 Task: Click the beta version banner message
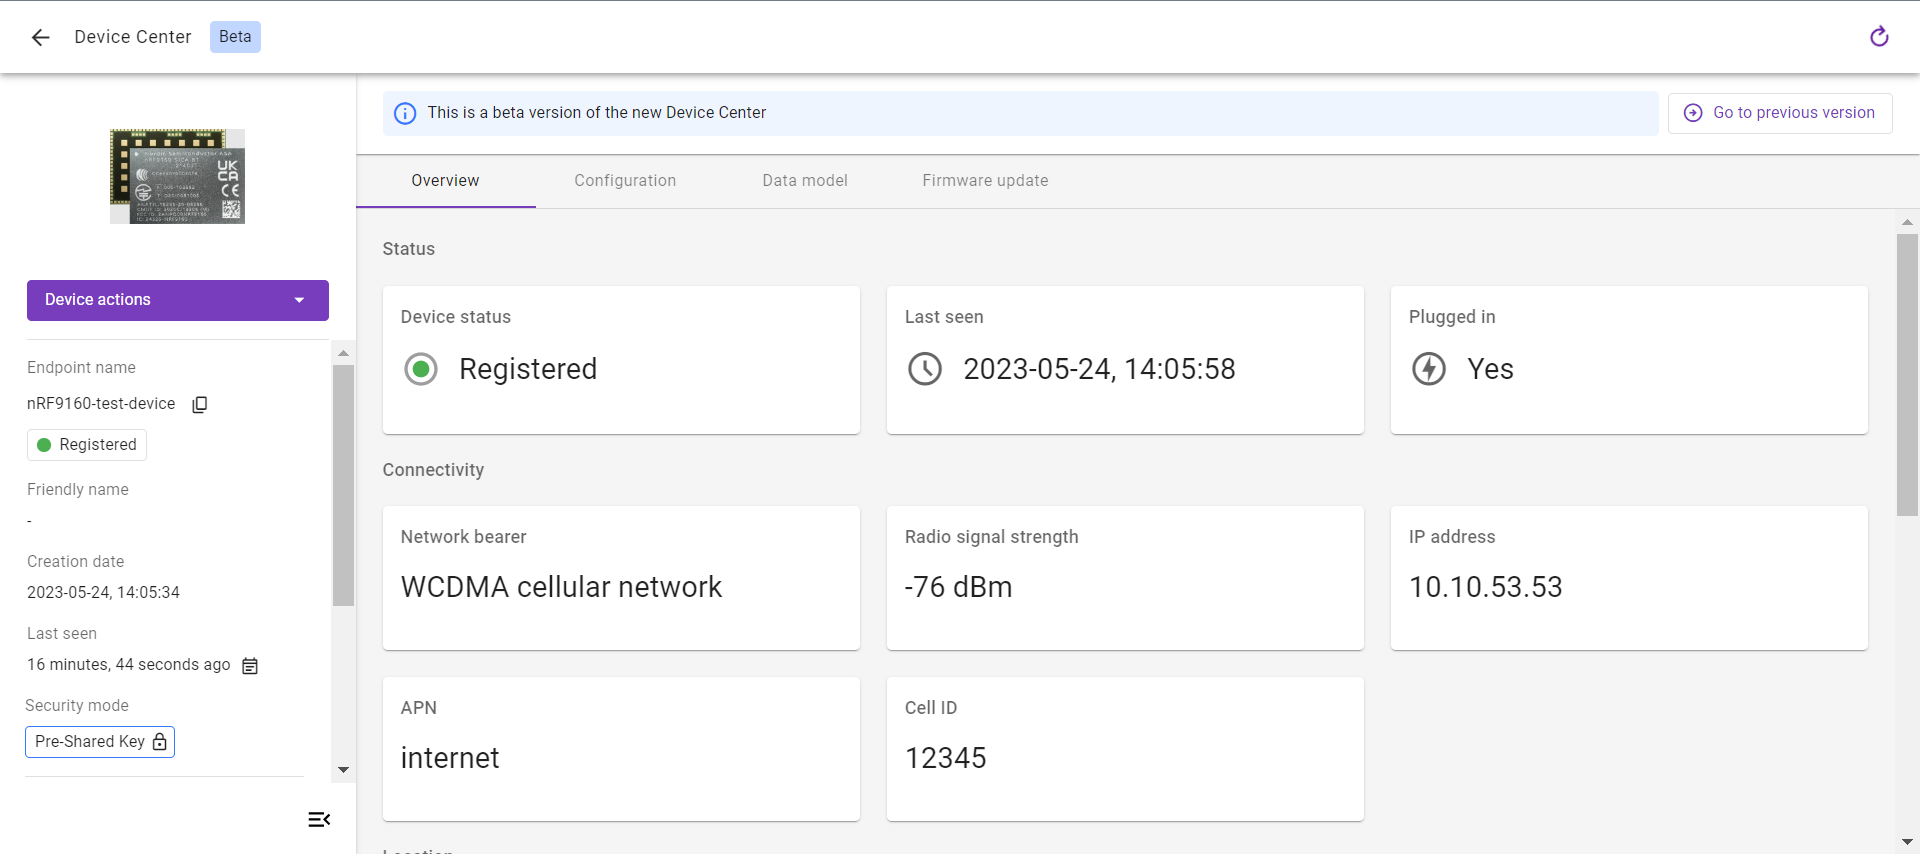597,113
